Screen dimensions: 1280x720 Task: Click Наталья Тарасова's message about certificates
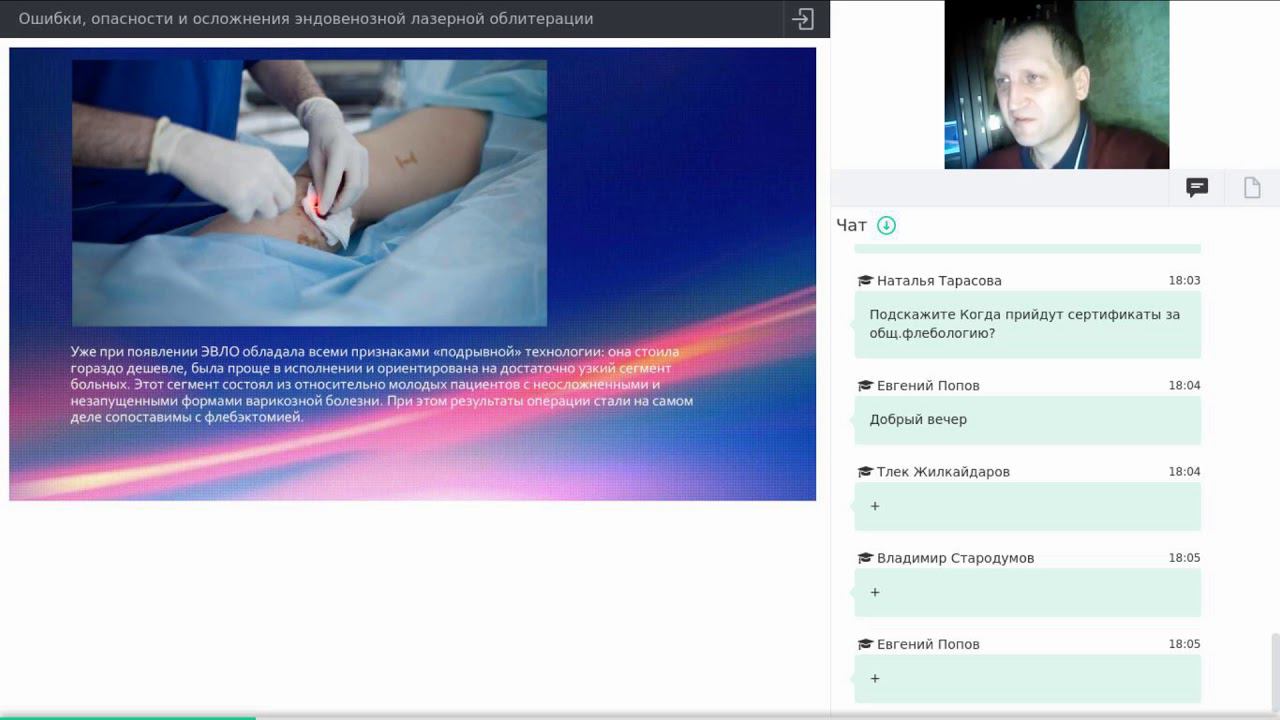(x=1027, y=324)
